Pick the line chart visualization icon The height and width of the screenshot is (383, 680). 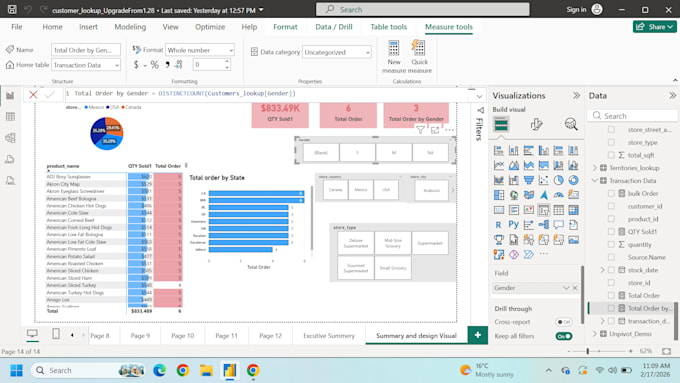click(499, 165)
